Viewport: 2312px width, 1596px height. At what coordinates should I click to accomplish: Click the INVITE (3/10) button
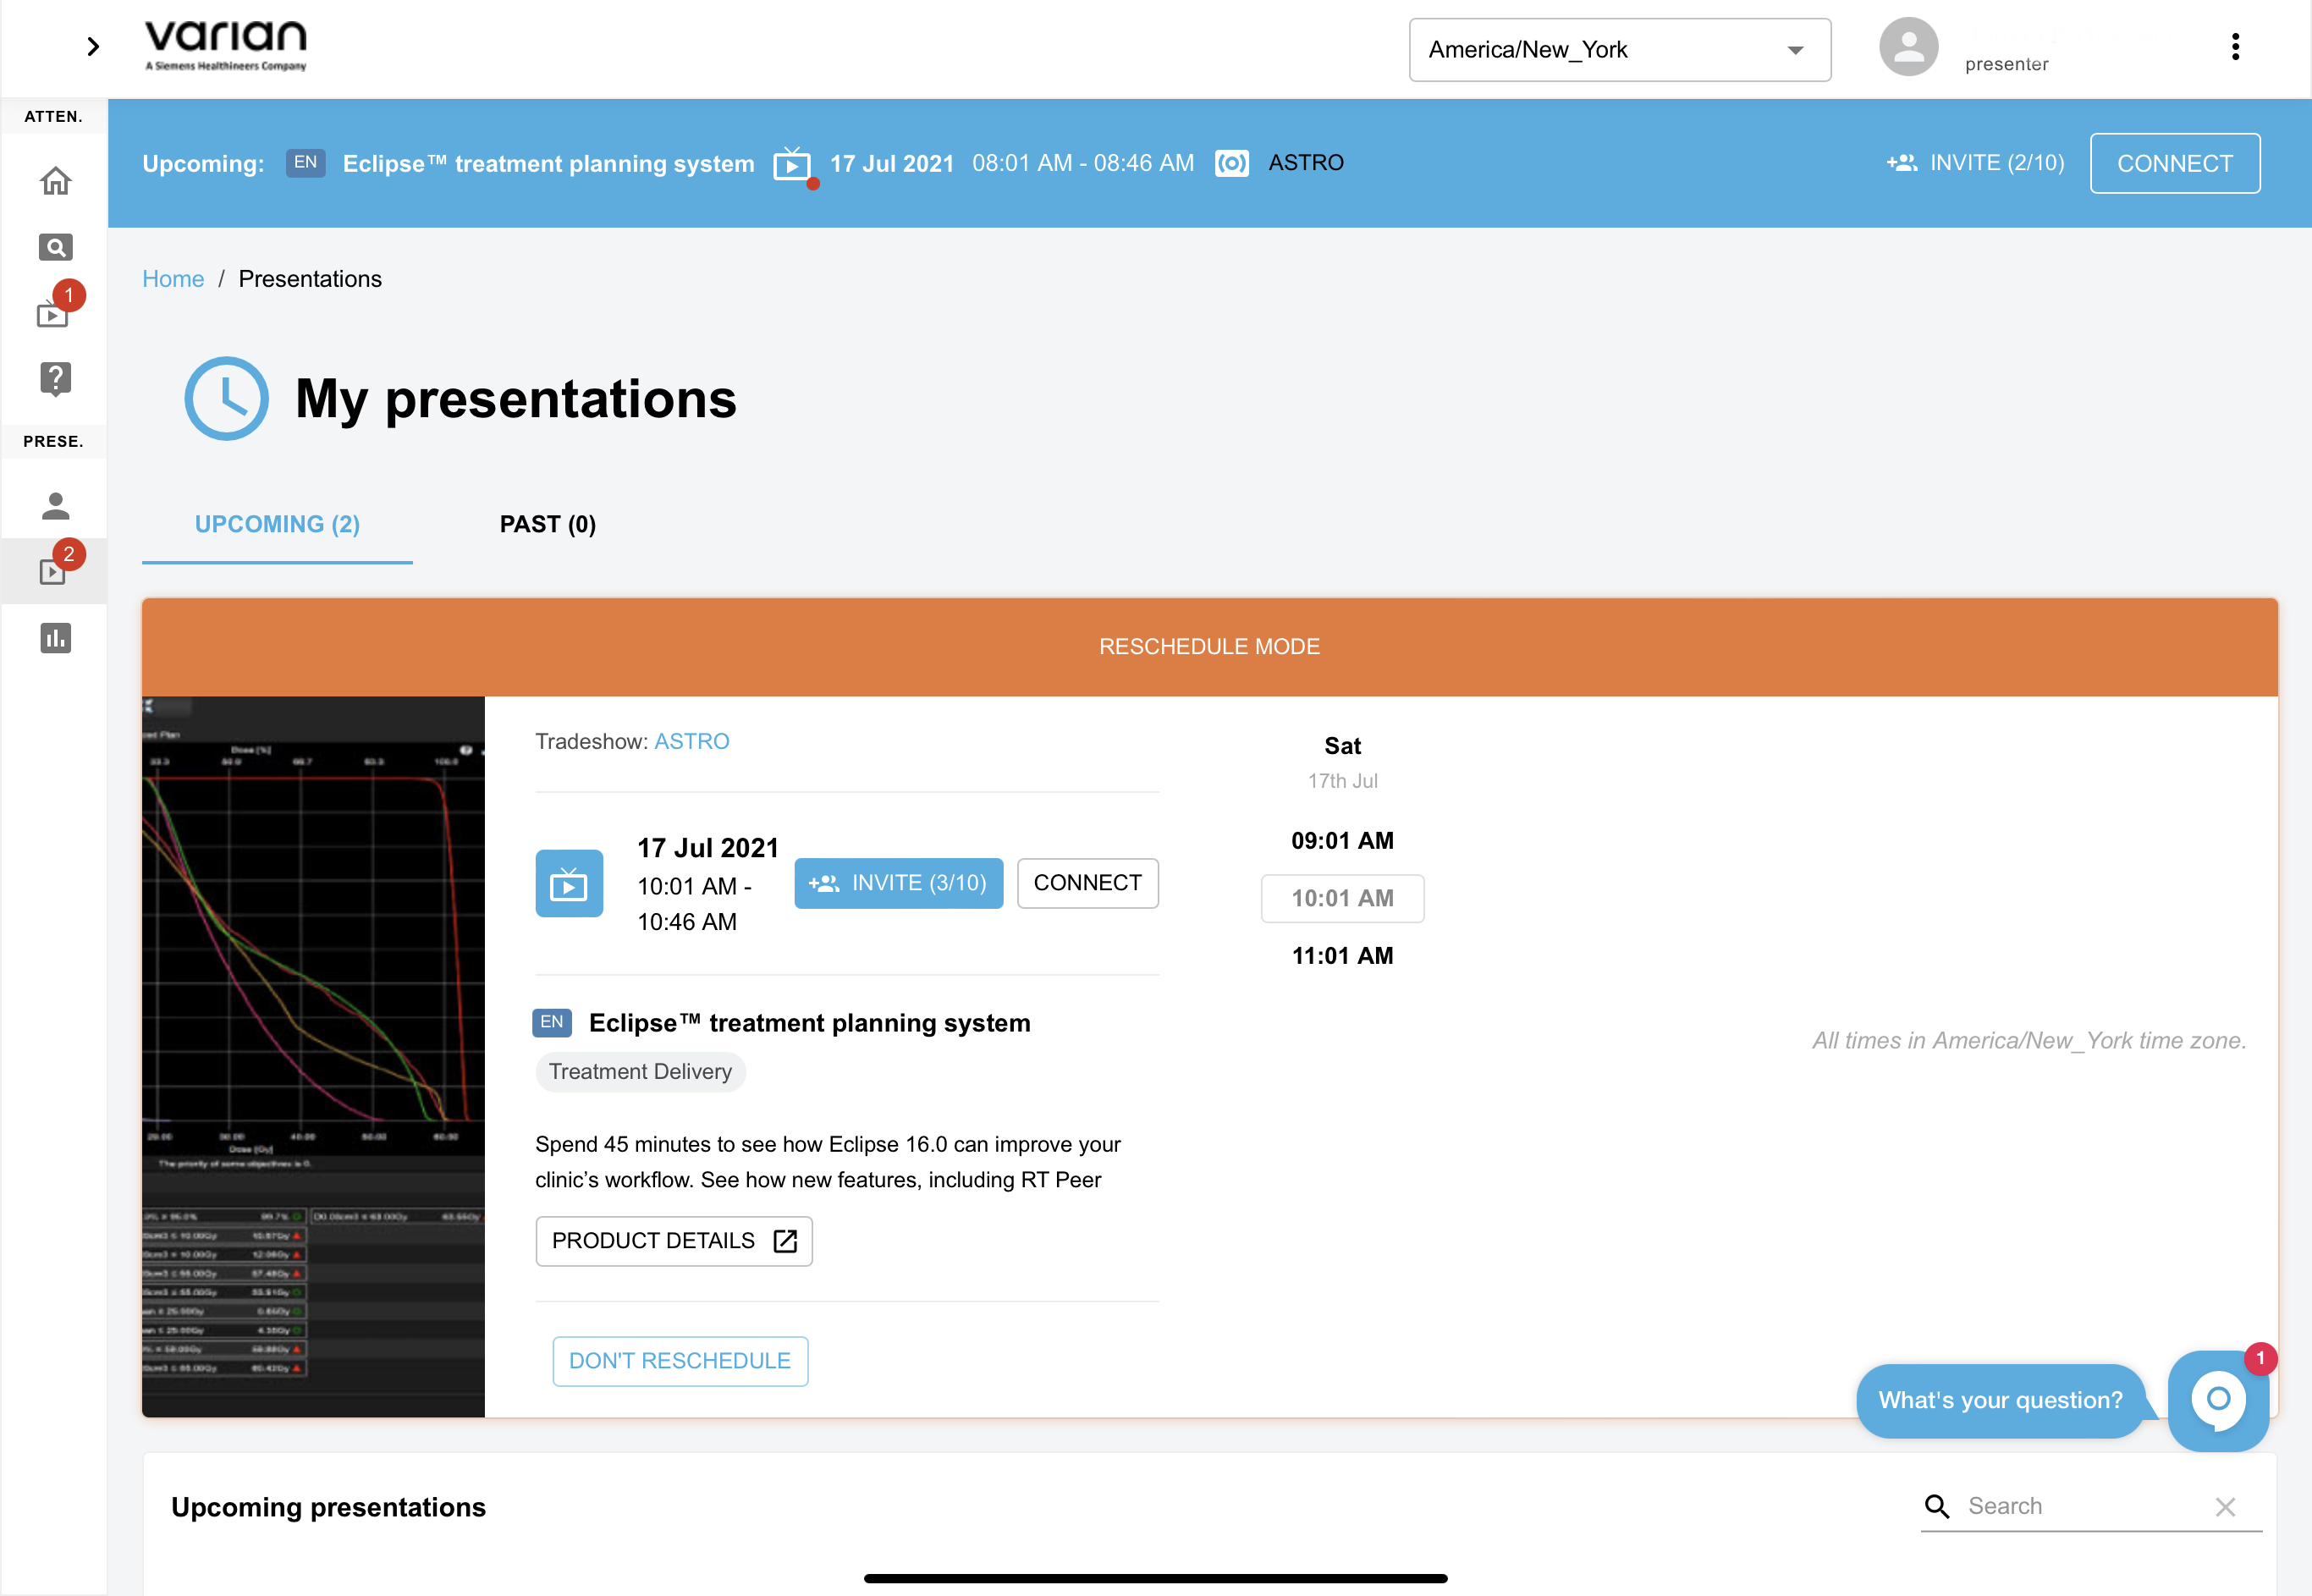898,883
